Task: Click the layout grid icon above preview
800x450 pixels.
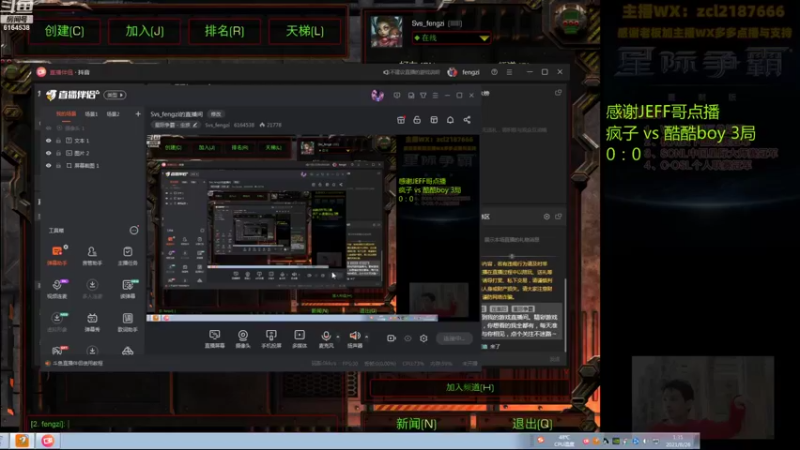Action: click(x=434, y=119)
